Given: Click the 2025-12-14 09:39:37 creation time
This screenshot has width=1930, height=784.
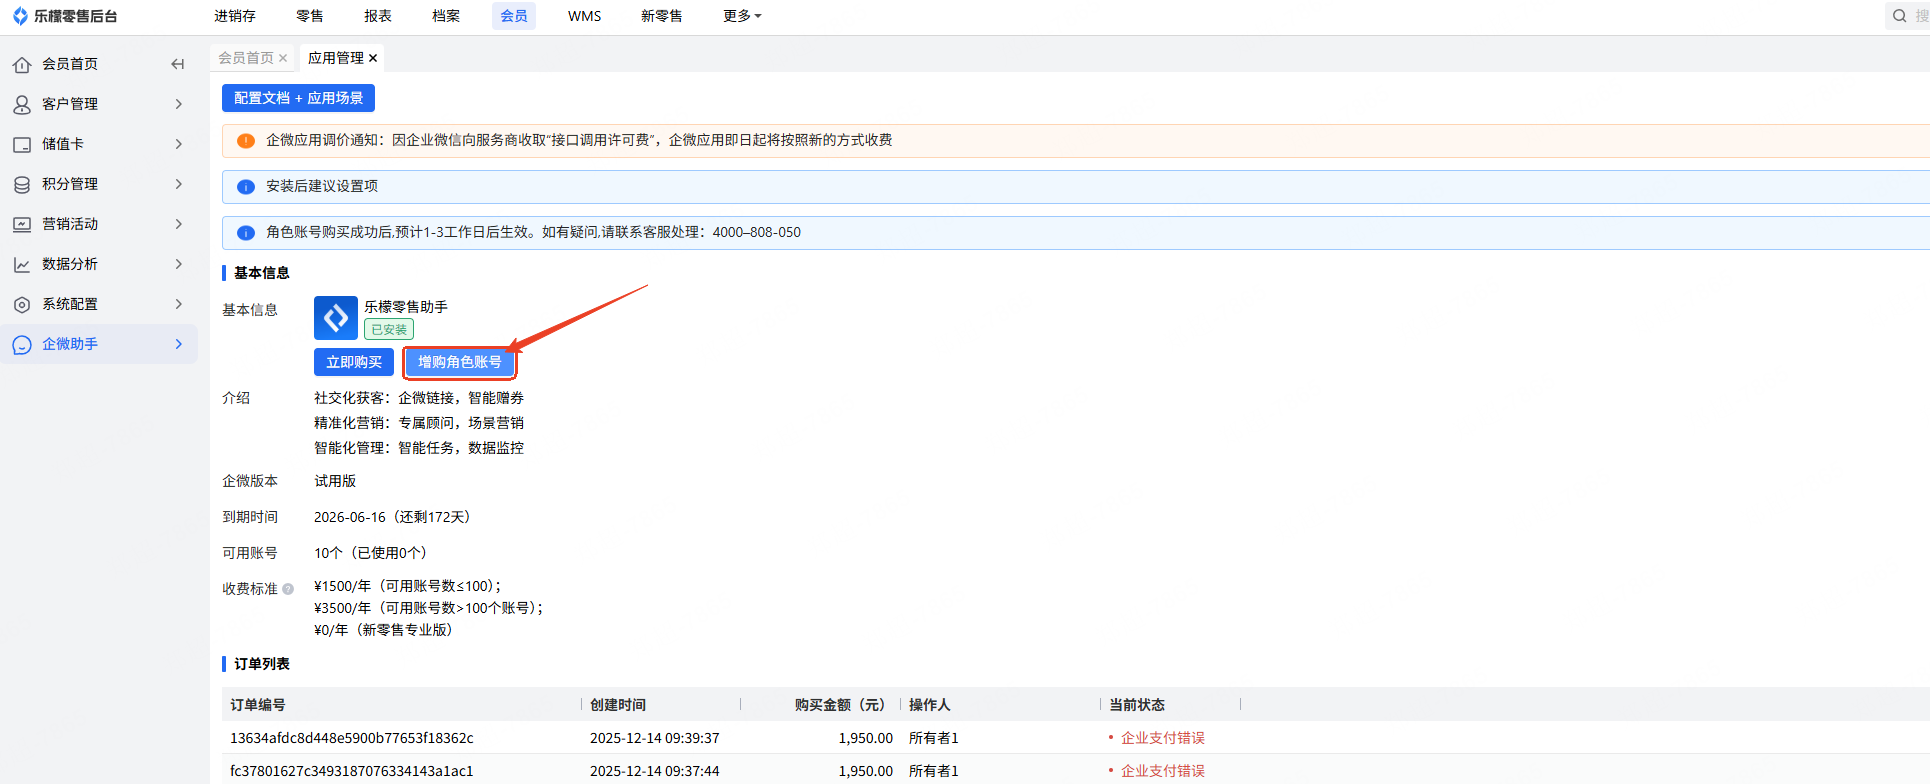Looking at the screenshot, I should pyautogui.click(x=655, y=738).
